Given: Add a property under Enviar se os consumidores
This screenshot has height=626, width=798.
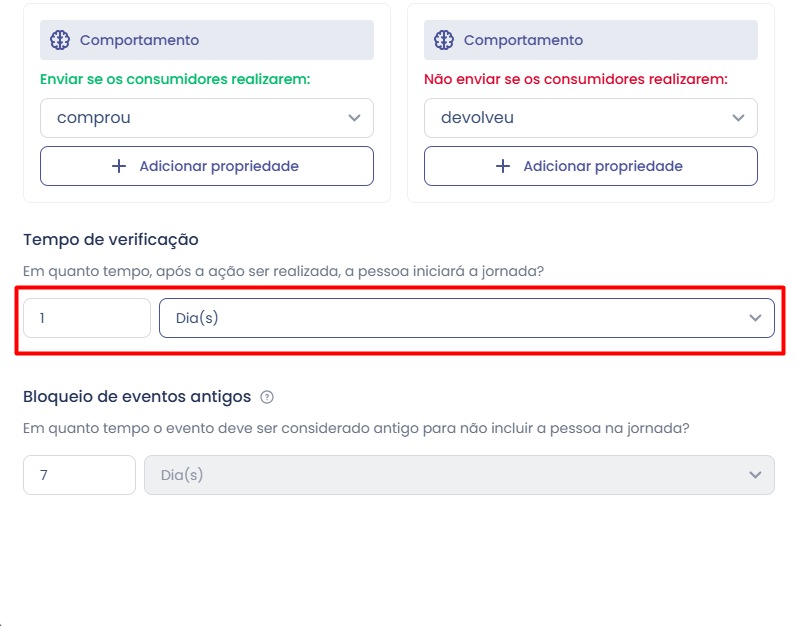Looking at the screenshot, I should 207,166.
